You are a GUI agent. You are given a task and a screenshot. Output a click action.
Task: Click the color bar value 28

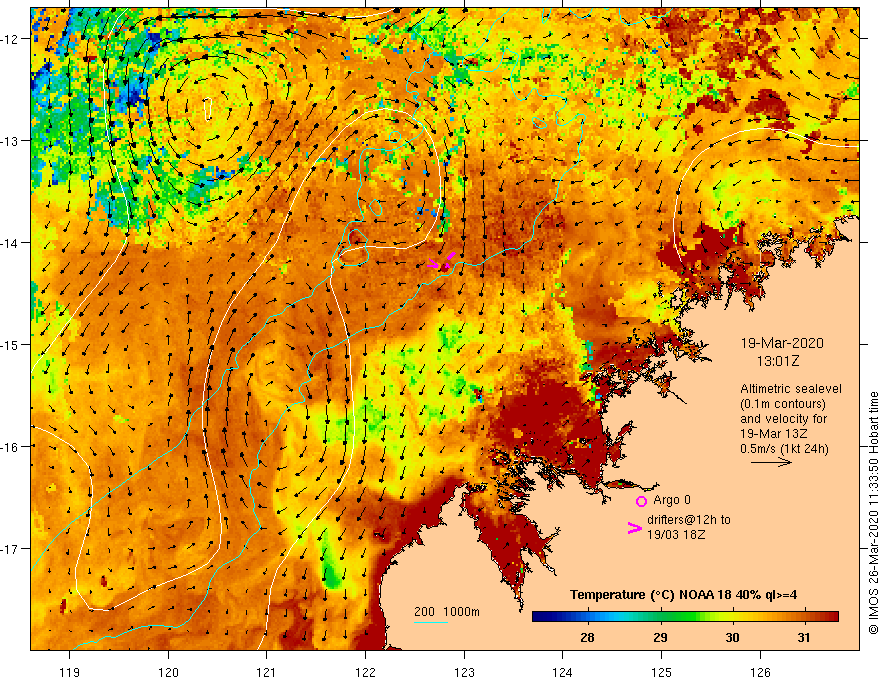(x=588, y=638)
